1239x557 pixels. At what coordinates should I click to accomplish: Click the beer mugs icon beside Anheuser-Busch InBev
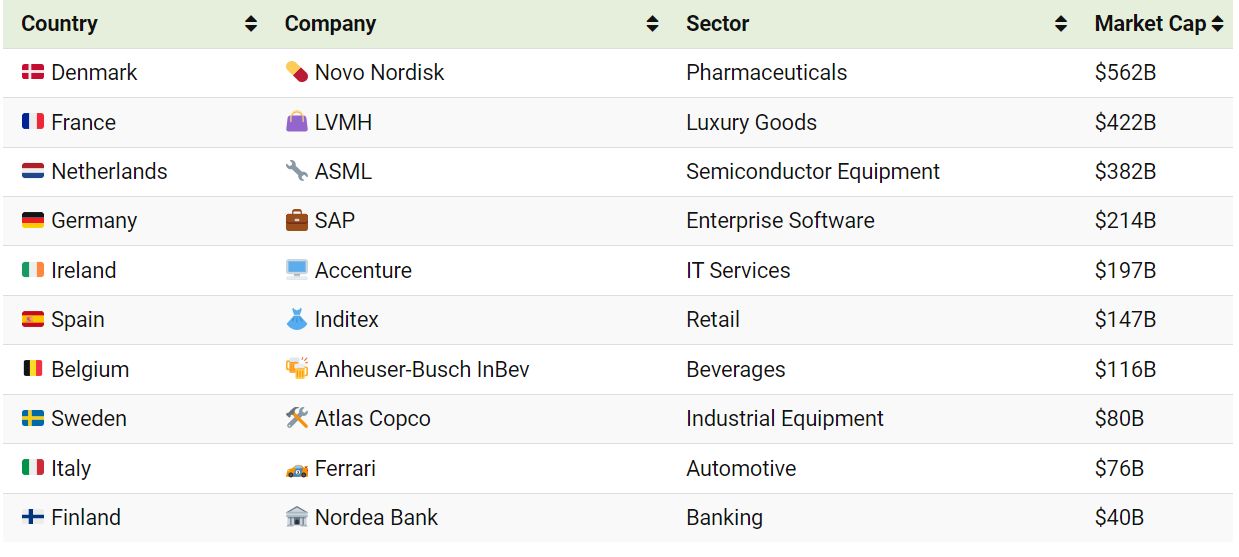[296, 369]
